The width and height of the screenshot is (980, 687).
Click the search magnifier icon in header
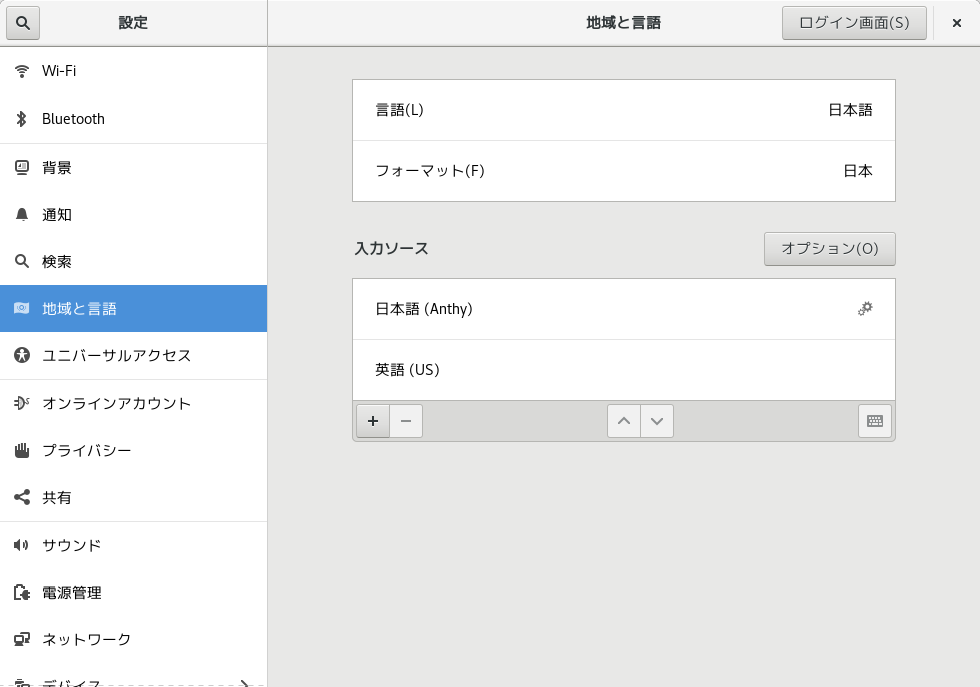point(23,23)
